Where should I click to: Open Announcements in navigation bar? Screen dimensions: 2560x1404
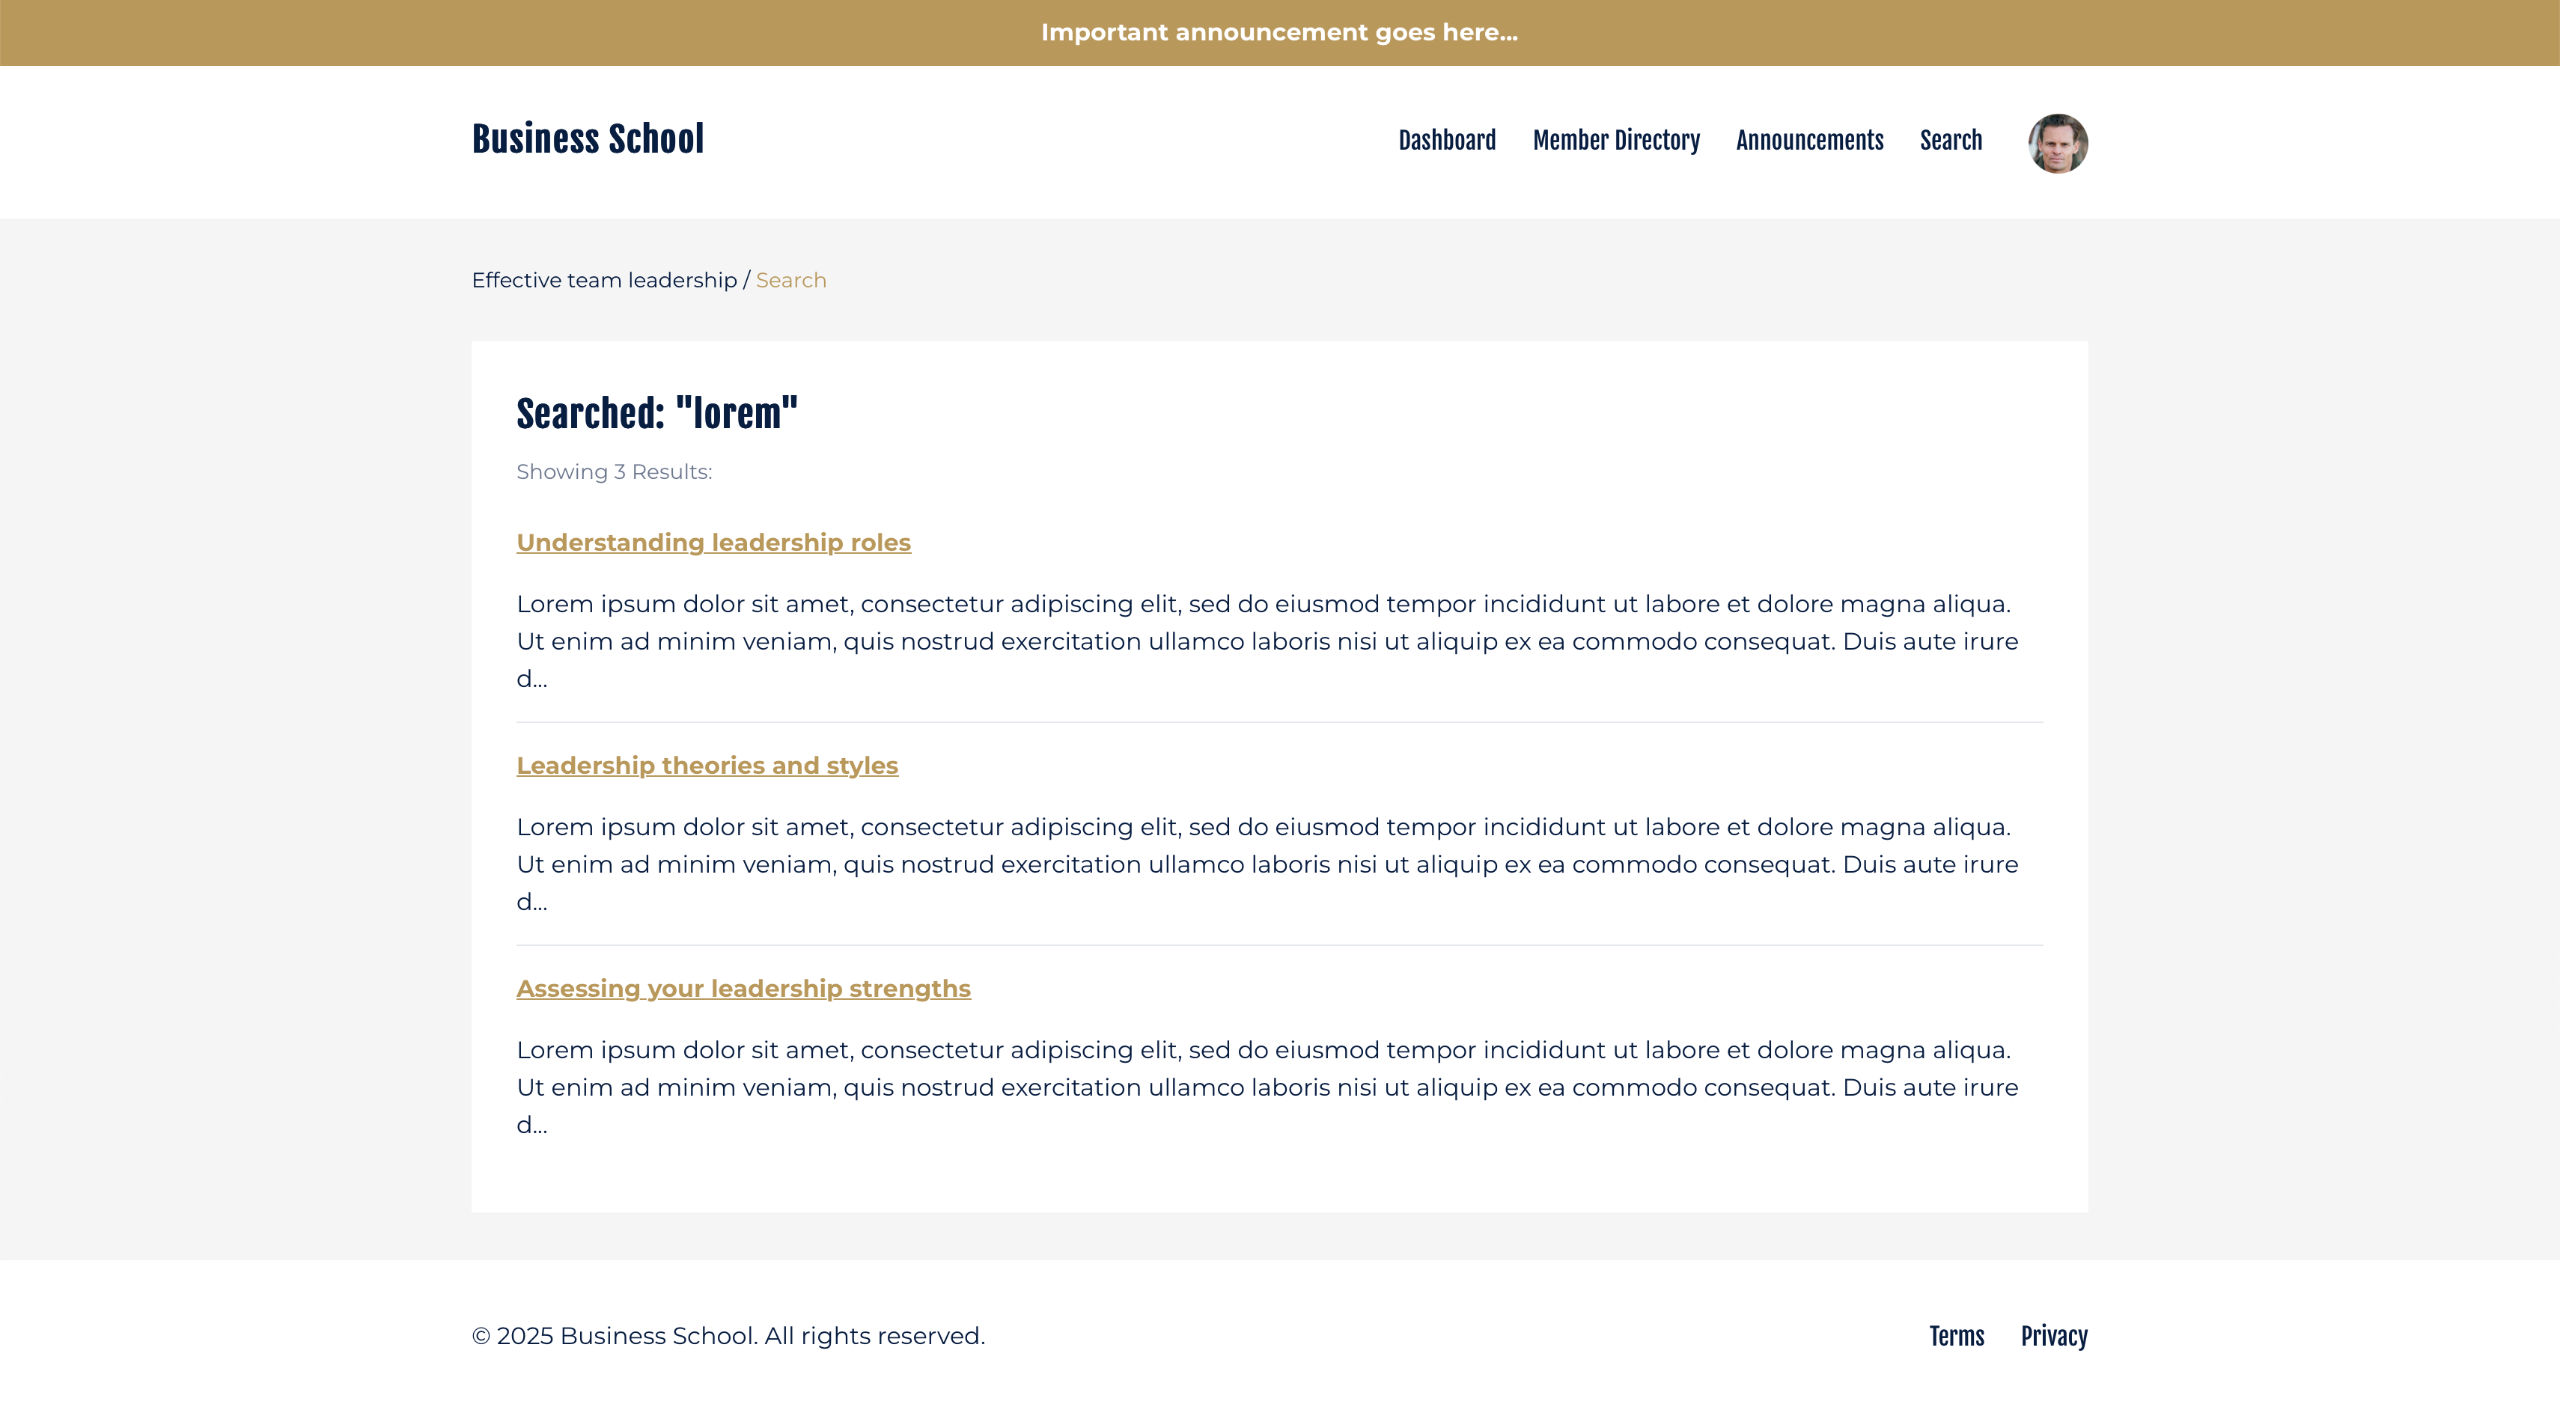click(1809, 140)
